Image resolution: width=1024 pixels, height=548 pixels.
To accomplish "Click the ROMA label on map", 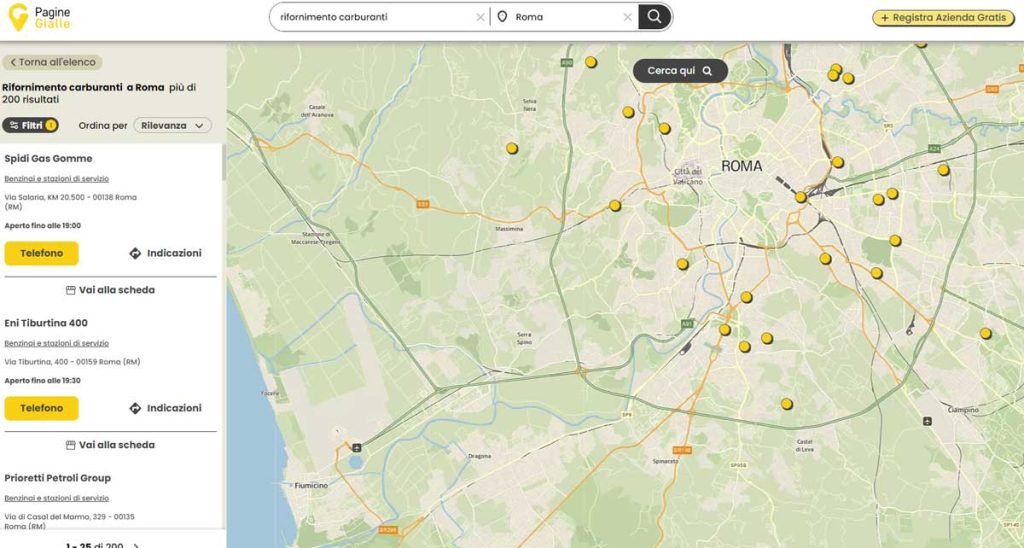I will (741, 167).
